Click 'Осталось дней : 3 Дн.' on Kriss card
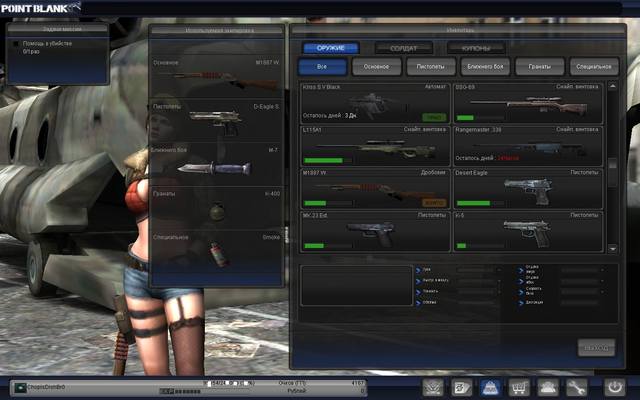640x400 pixels. [x=330, y=116]
